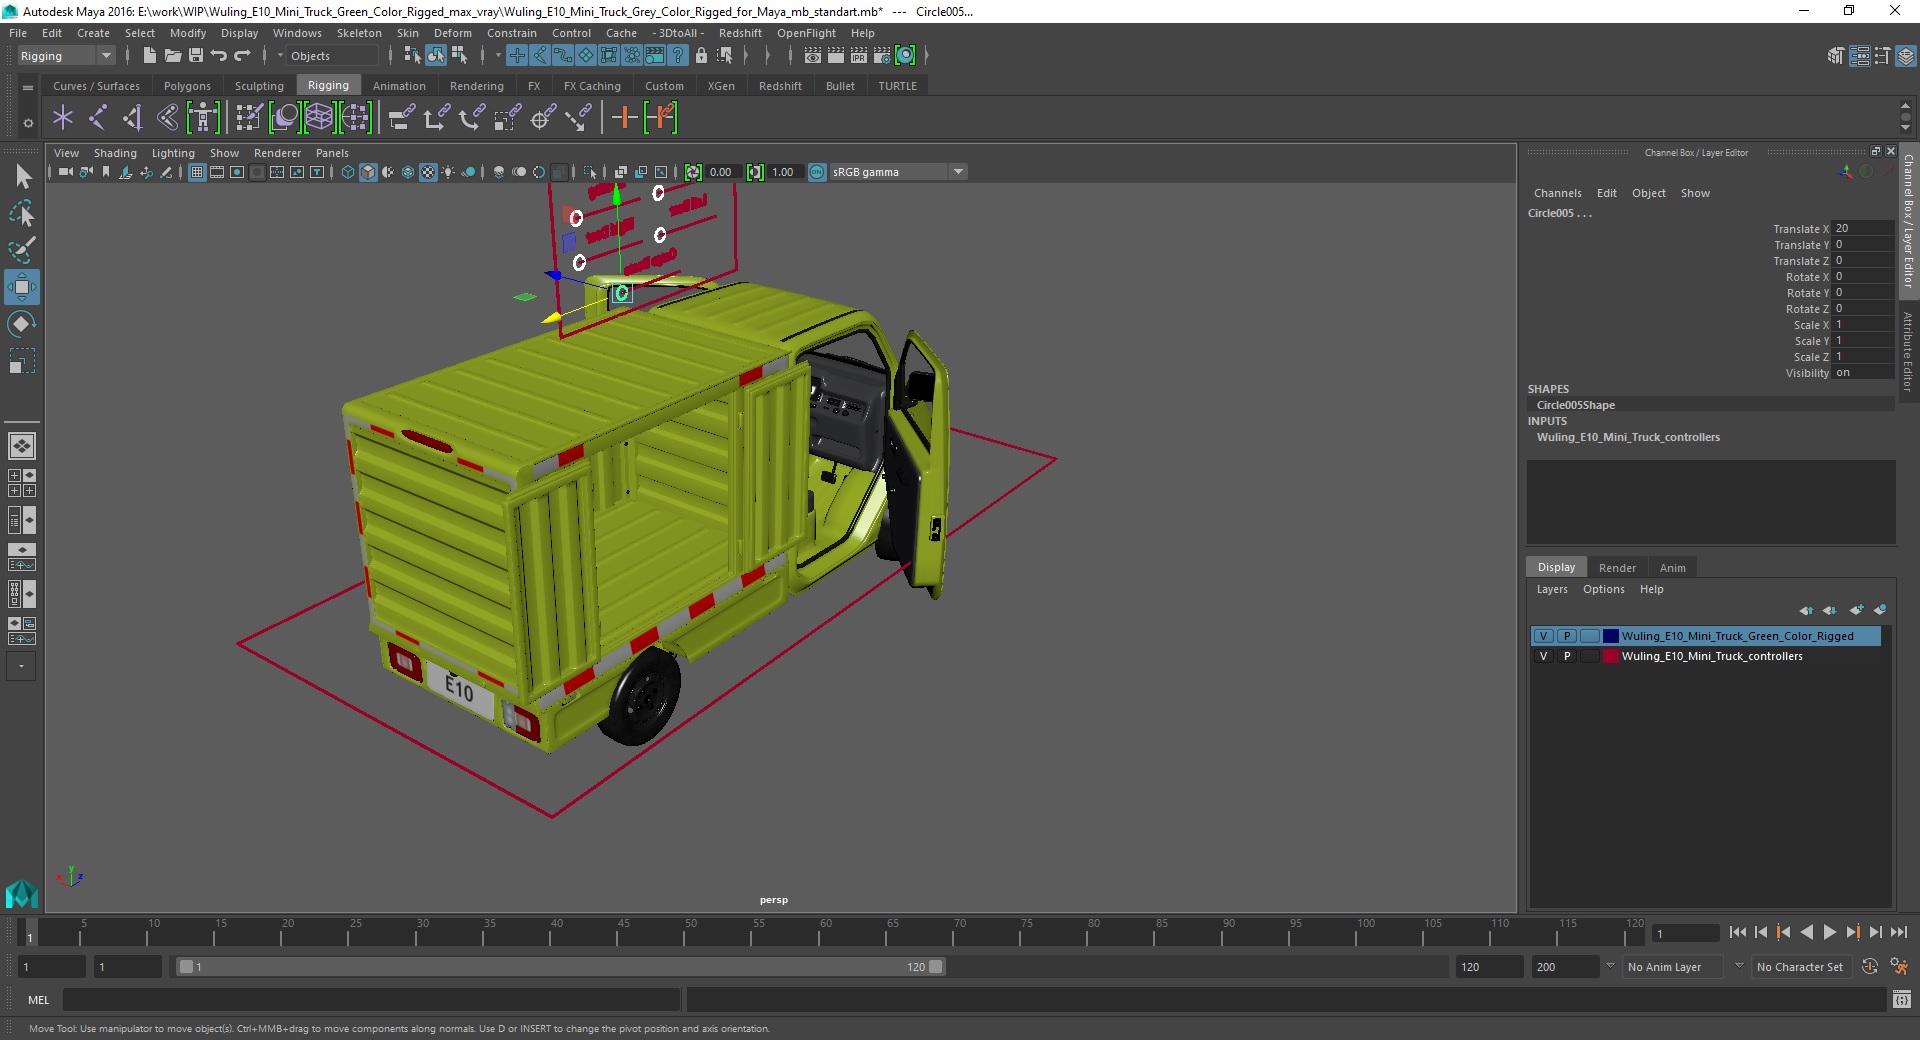The height and width of the screenshot is (1040, 1920).
Task: Activate the Lasso Select tool
Action: tap(22, 214)
